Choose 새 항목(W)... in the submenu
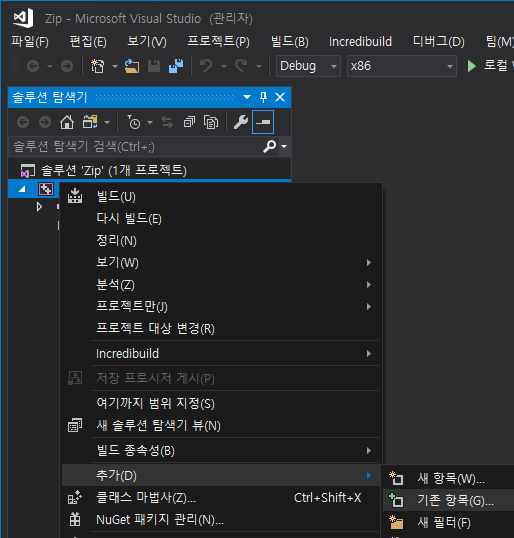 point(448,478)
